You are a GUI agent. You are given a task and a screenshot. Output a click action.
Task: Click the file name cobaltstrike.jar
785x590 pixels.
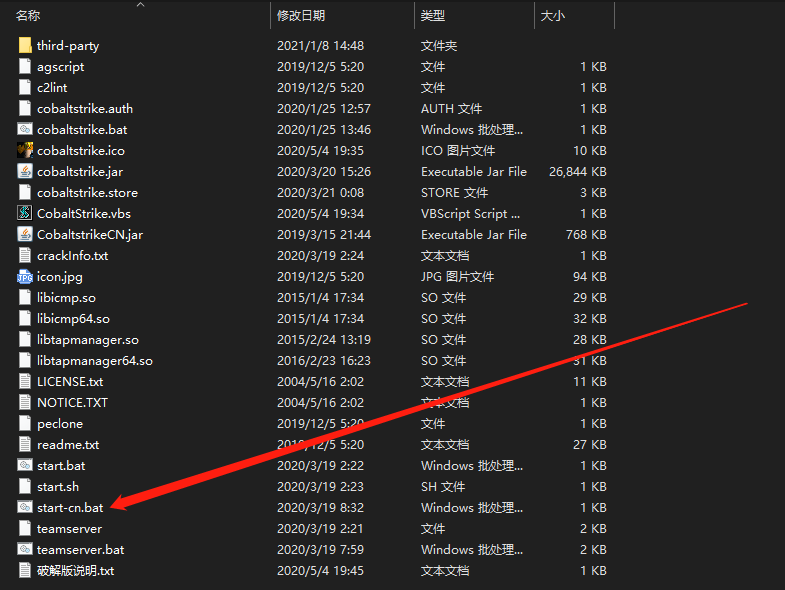(x=80, y=172)
